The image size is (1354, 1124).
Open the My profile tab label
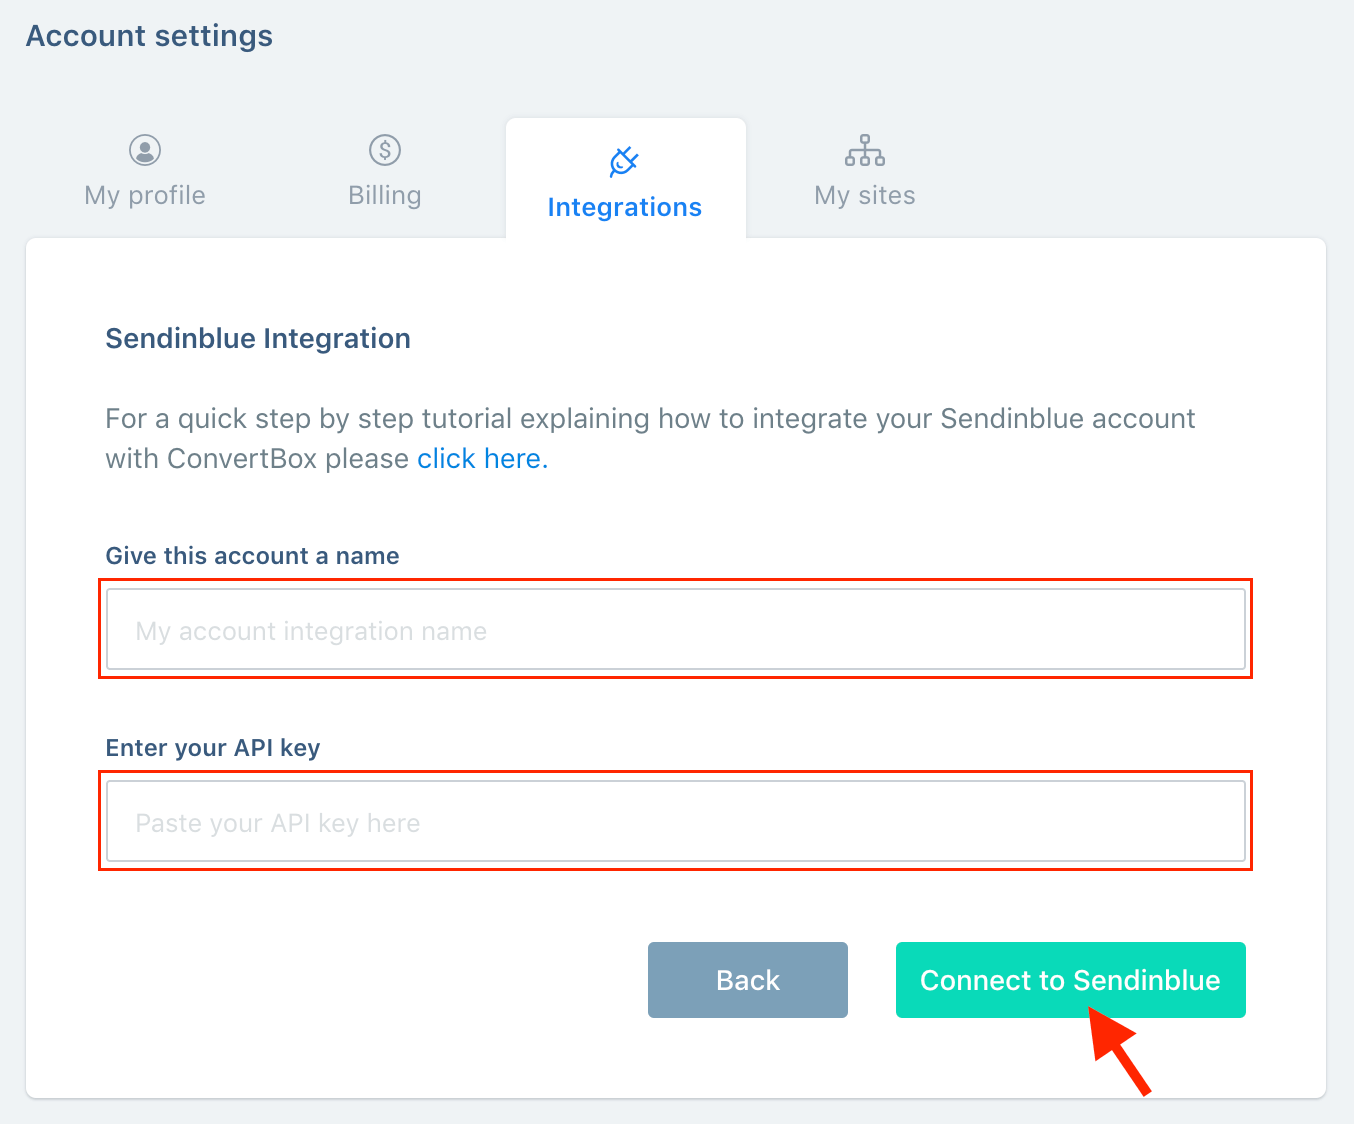pos(145,195)
